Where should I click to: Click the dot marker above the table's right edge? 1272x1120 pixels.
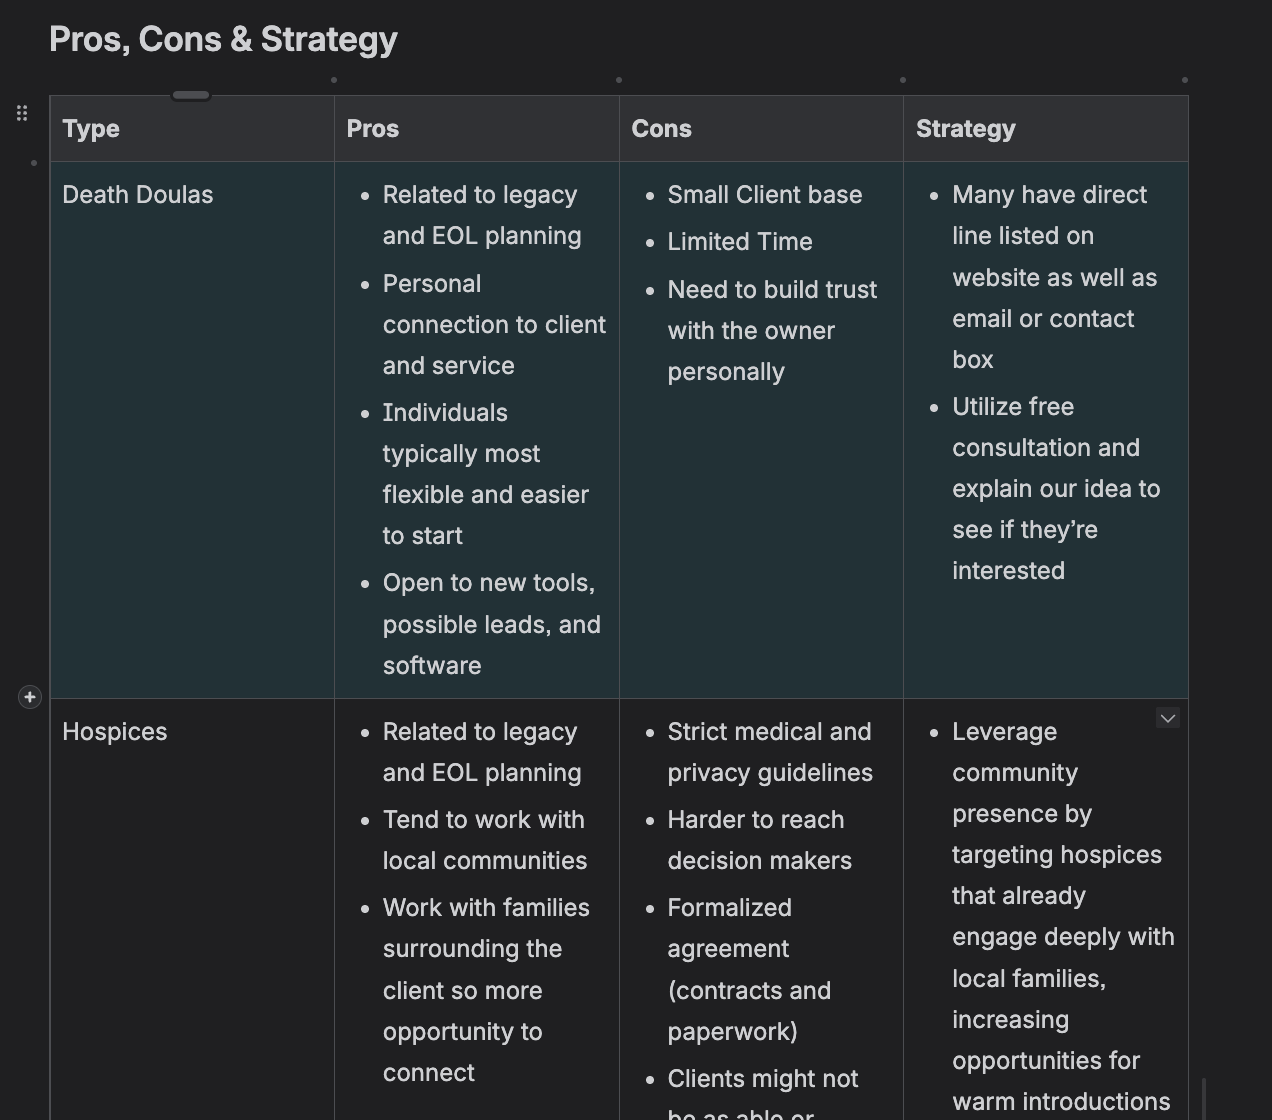(1185, 80)
